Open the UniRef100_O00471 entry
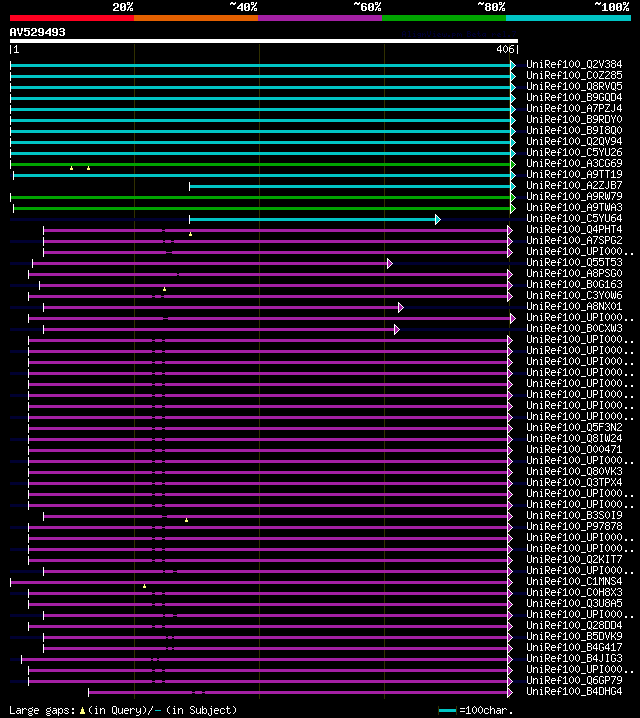The height and width of the screenshot is (718, 640). click(574, 449)
